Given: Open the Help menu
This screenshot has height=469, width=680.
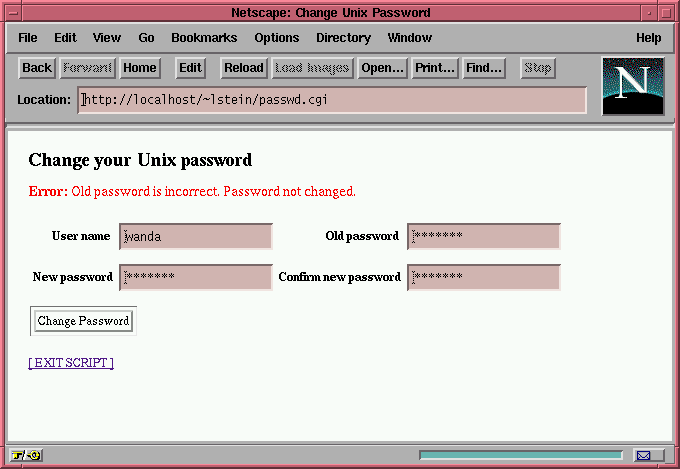Looking at the screenshot, I should [648, 38].
